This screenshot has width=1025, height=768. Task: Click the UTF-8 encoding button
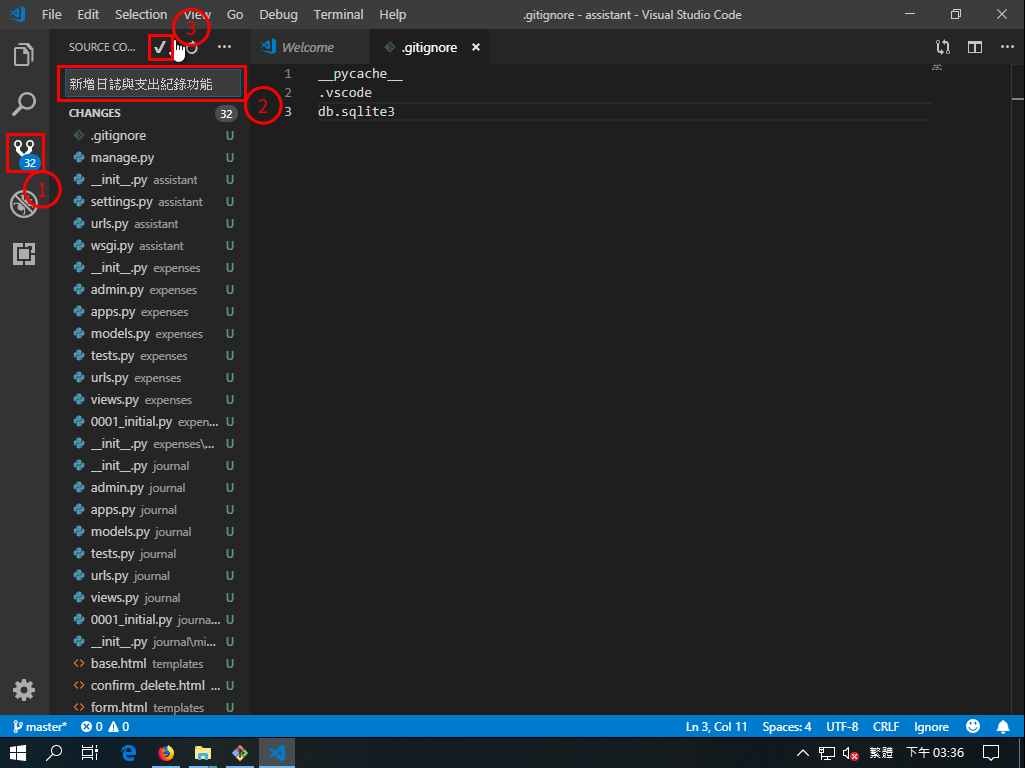click(842, 727)
